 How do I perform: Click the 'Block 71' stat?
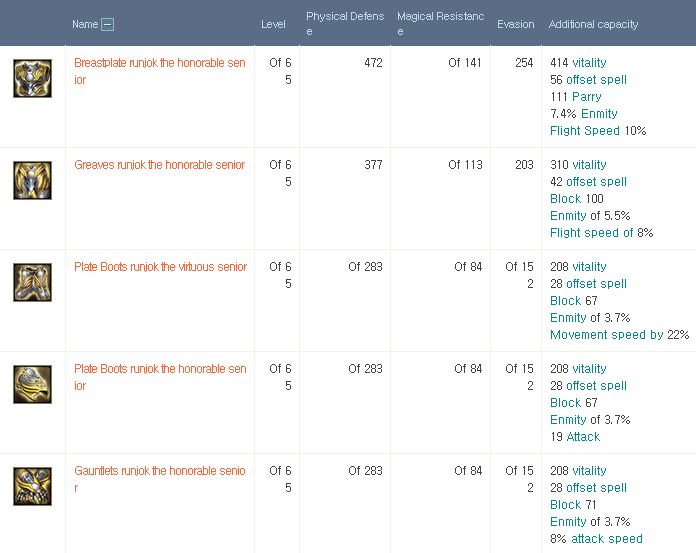(x=573, y=505)
